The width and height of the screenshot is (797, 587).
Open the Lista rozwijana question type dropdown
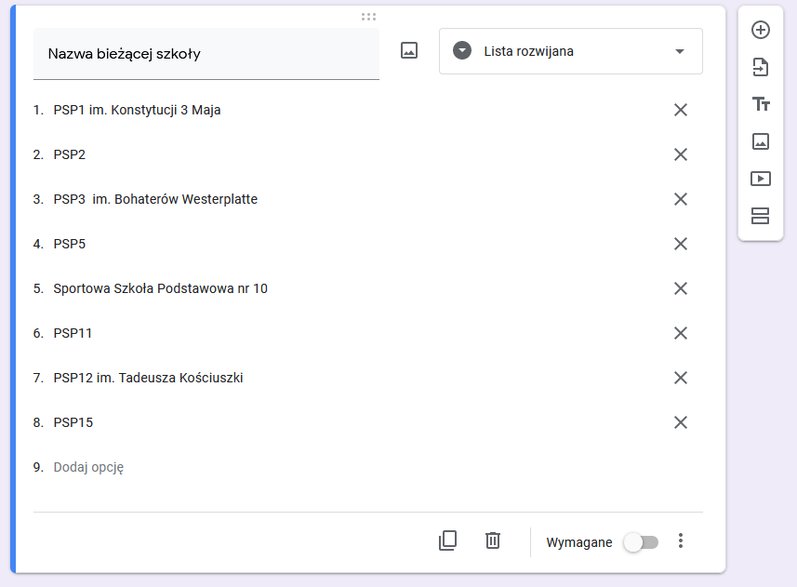(571, 51)
